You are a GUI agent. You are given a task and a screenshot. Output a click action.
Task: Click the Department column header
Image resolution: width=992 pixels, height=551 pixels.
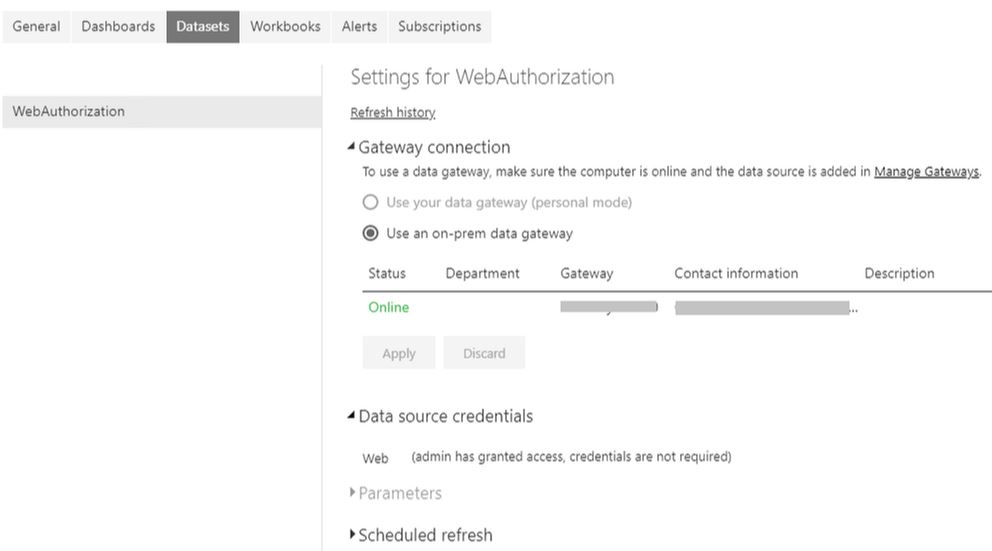[x=483, y=273]
